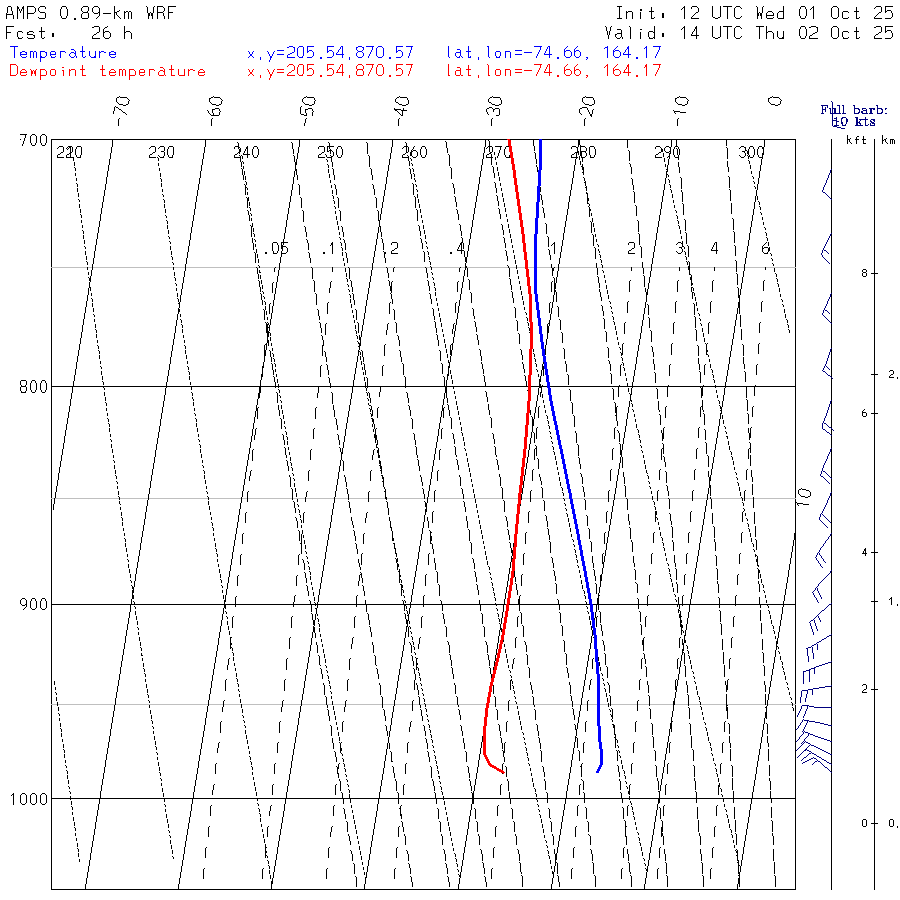Viewport: 900px width, 900px height.
Task: Click the blue 'x,y=205.54,870.57' coordinates text
Action: pos(330,53)
